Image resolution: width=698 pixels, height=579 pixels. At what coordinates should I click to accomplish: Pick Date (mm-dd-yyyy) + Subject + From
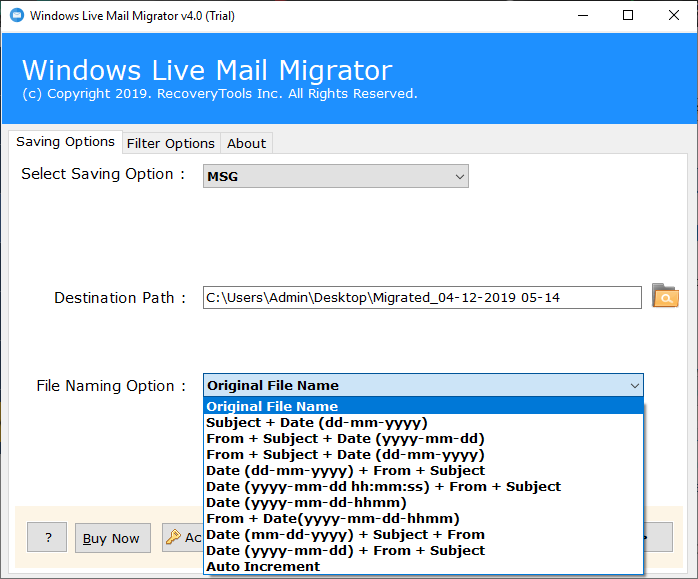423,534
